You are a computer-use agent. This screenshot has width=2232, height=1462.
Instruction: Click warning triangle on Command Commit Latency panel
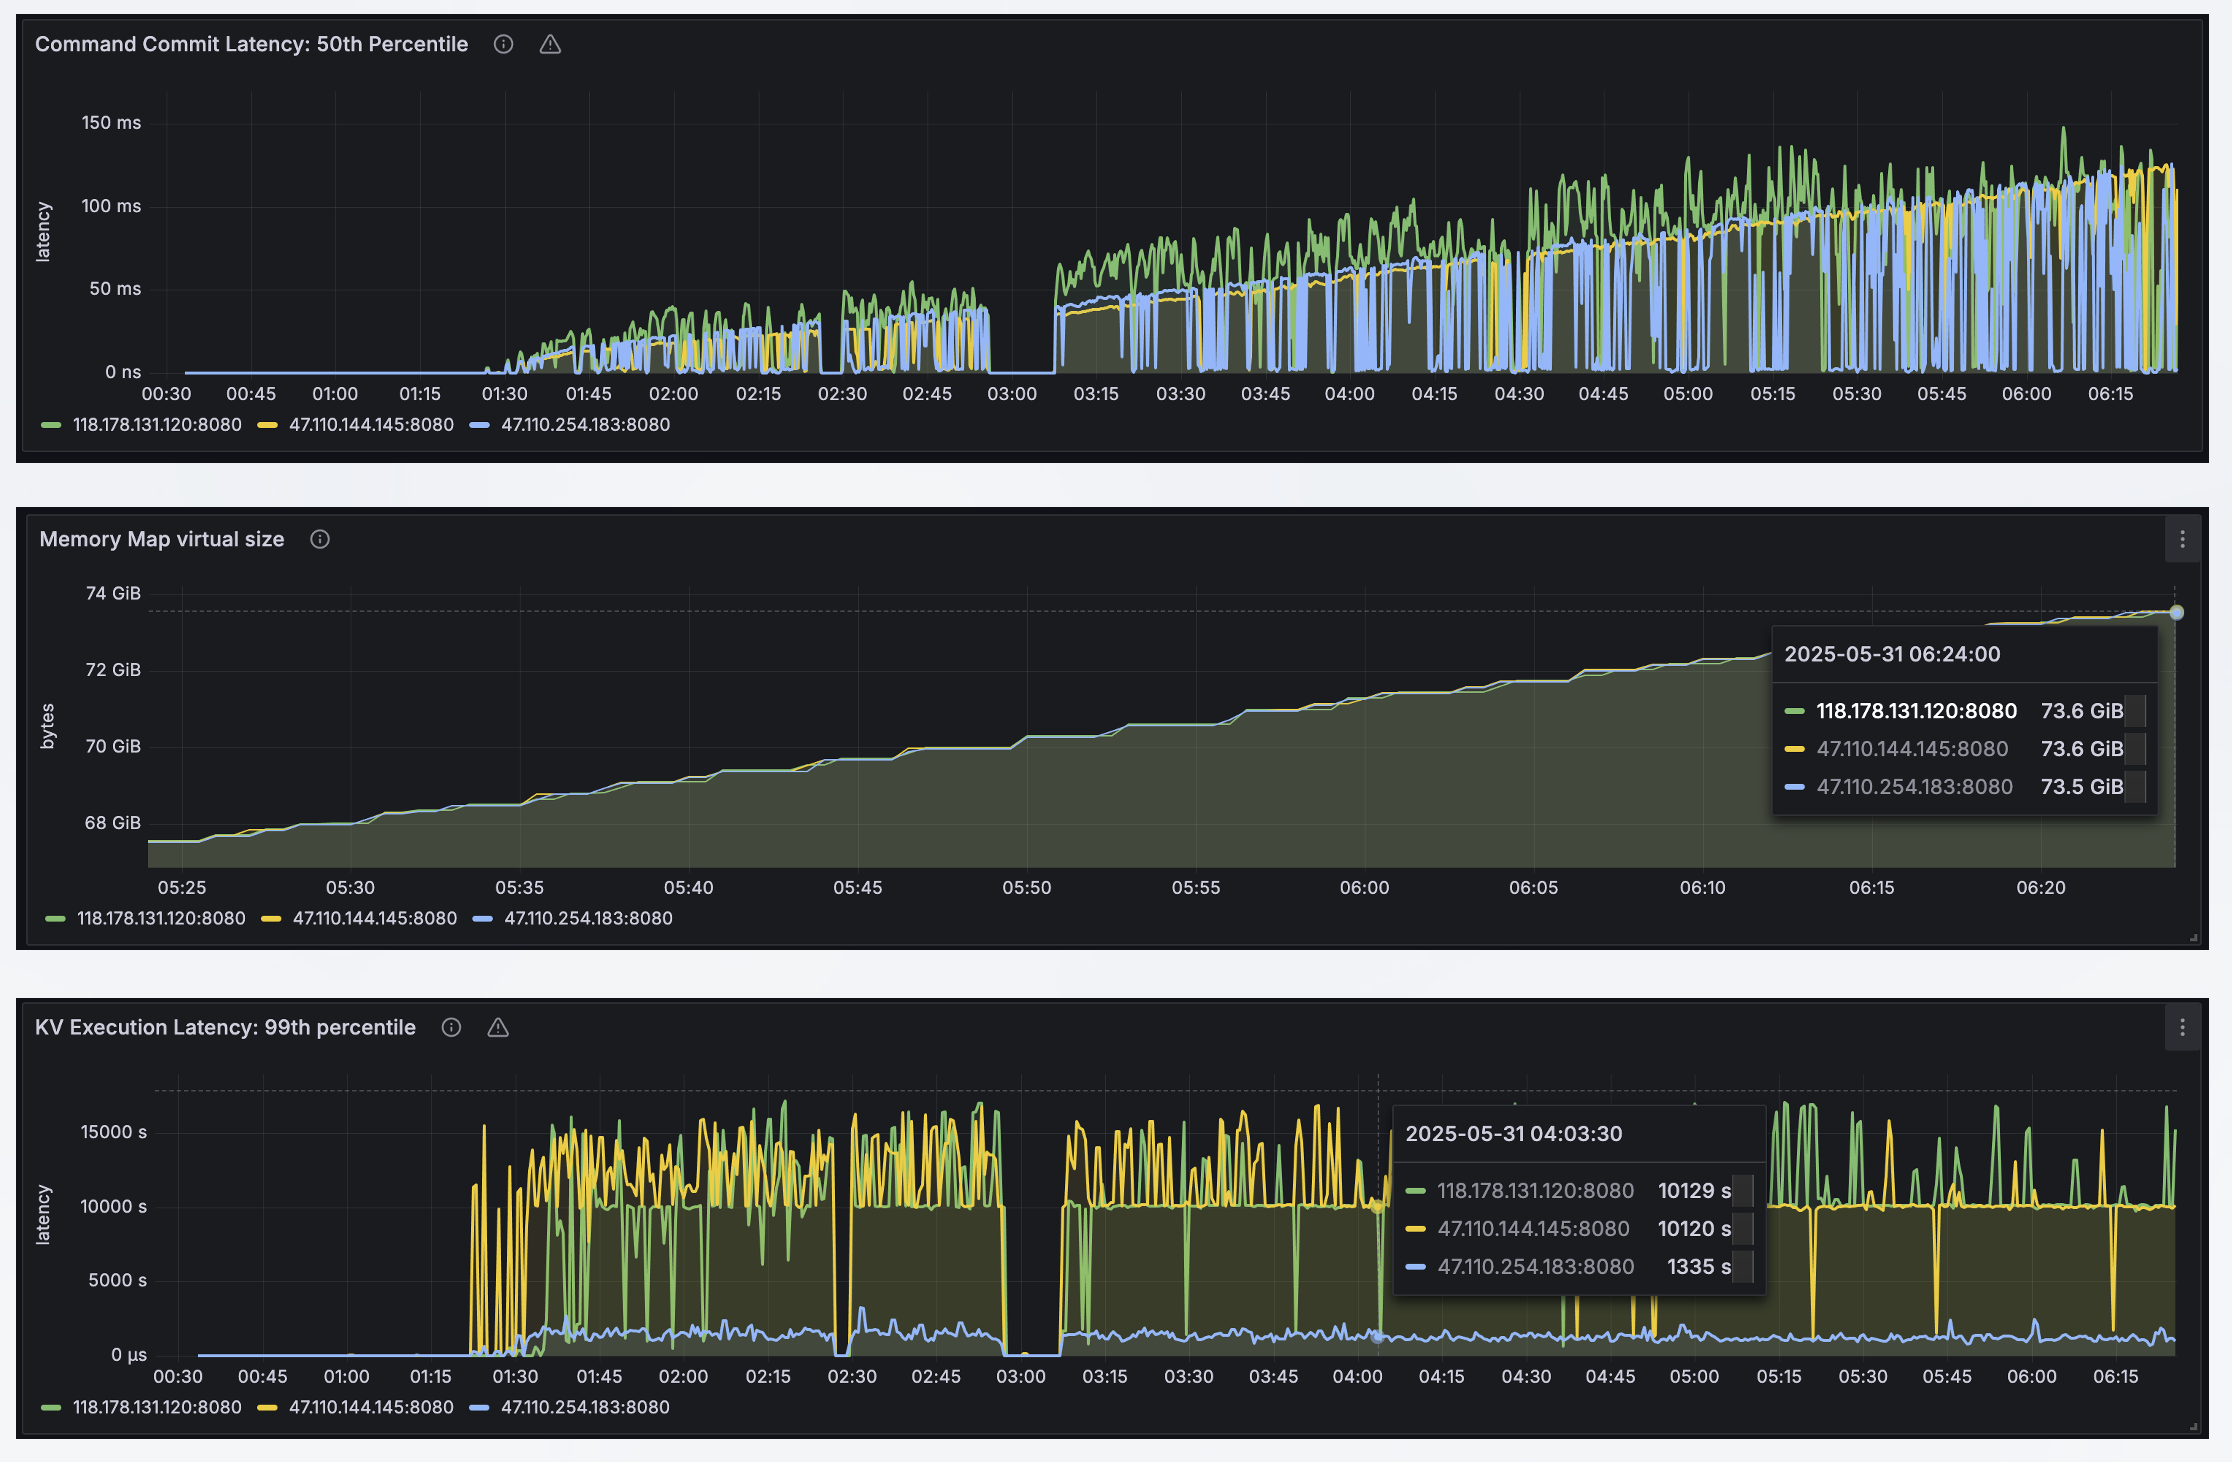550,44
